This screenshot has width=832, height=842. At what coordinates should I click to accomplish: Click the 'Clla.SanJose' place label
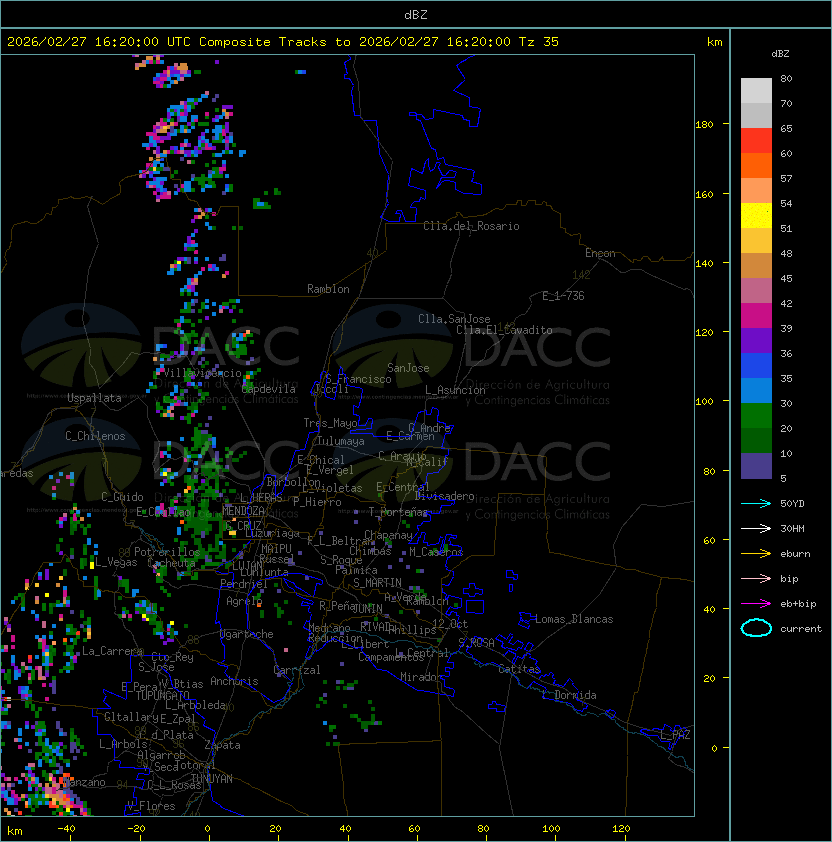click(454, 319)
